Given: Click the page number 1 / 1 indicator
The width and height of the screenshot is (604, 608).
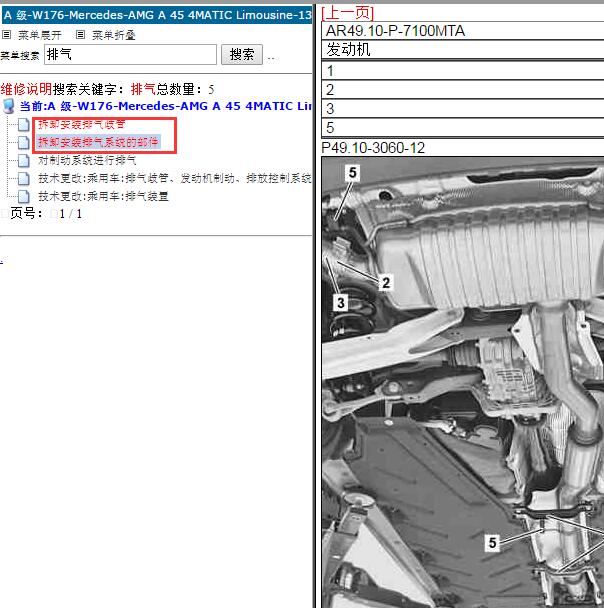Looking at the screenshot, I should [71, 214].
